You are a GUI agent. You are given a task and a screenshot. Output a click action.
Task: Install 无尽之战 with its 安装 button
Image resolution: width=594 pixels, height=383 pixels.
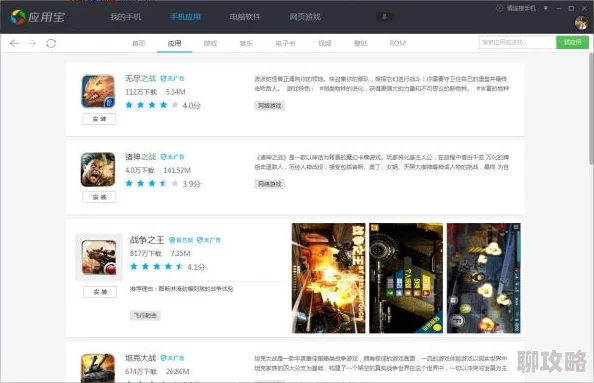point(99,119)
